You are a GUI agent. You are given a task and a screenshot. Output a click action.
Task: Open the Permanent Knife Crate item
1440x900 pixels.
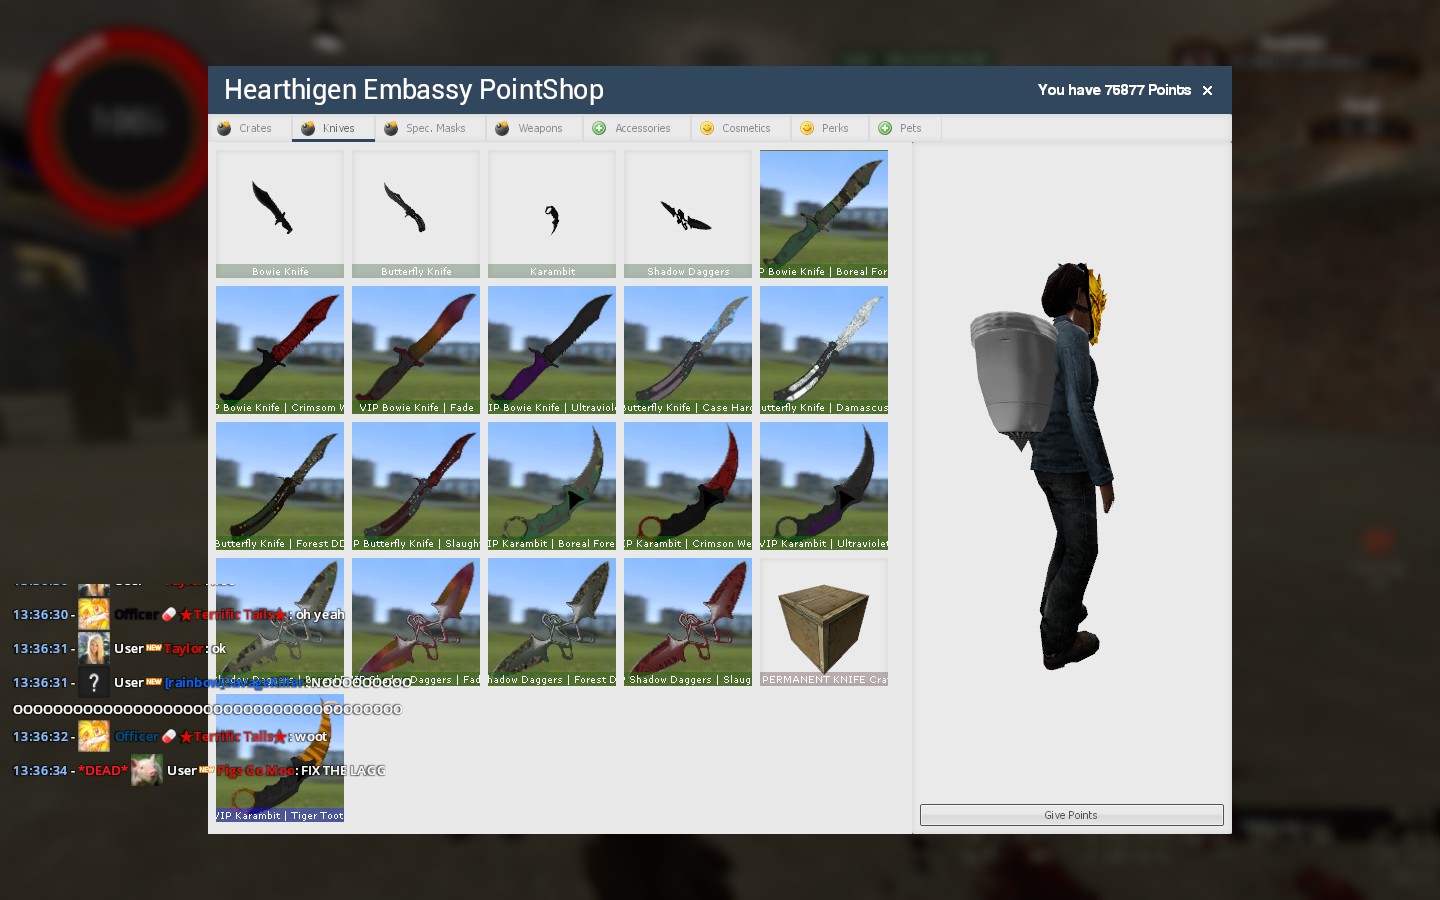[x=824, y=622]
